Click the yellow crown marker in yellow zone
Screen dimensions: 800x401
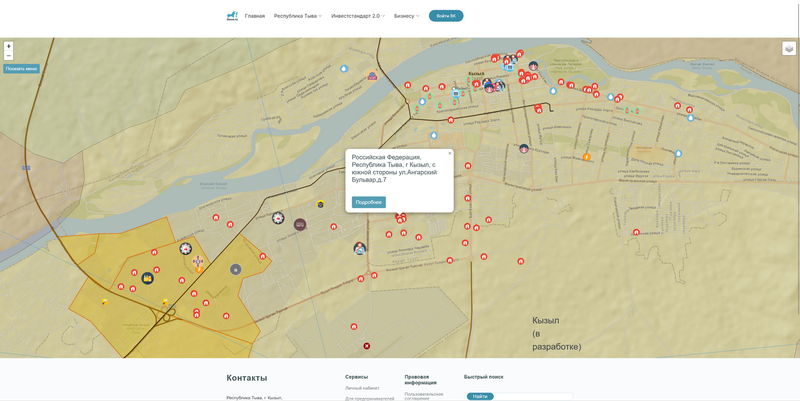(x=147, y=277)
